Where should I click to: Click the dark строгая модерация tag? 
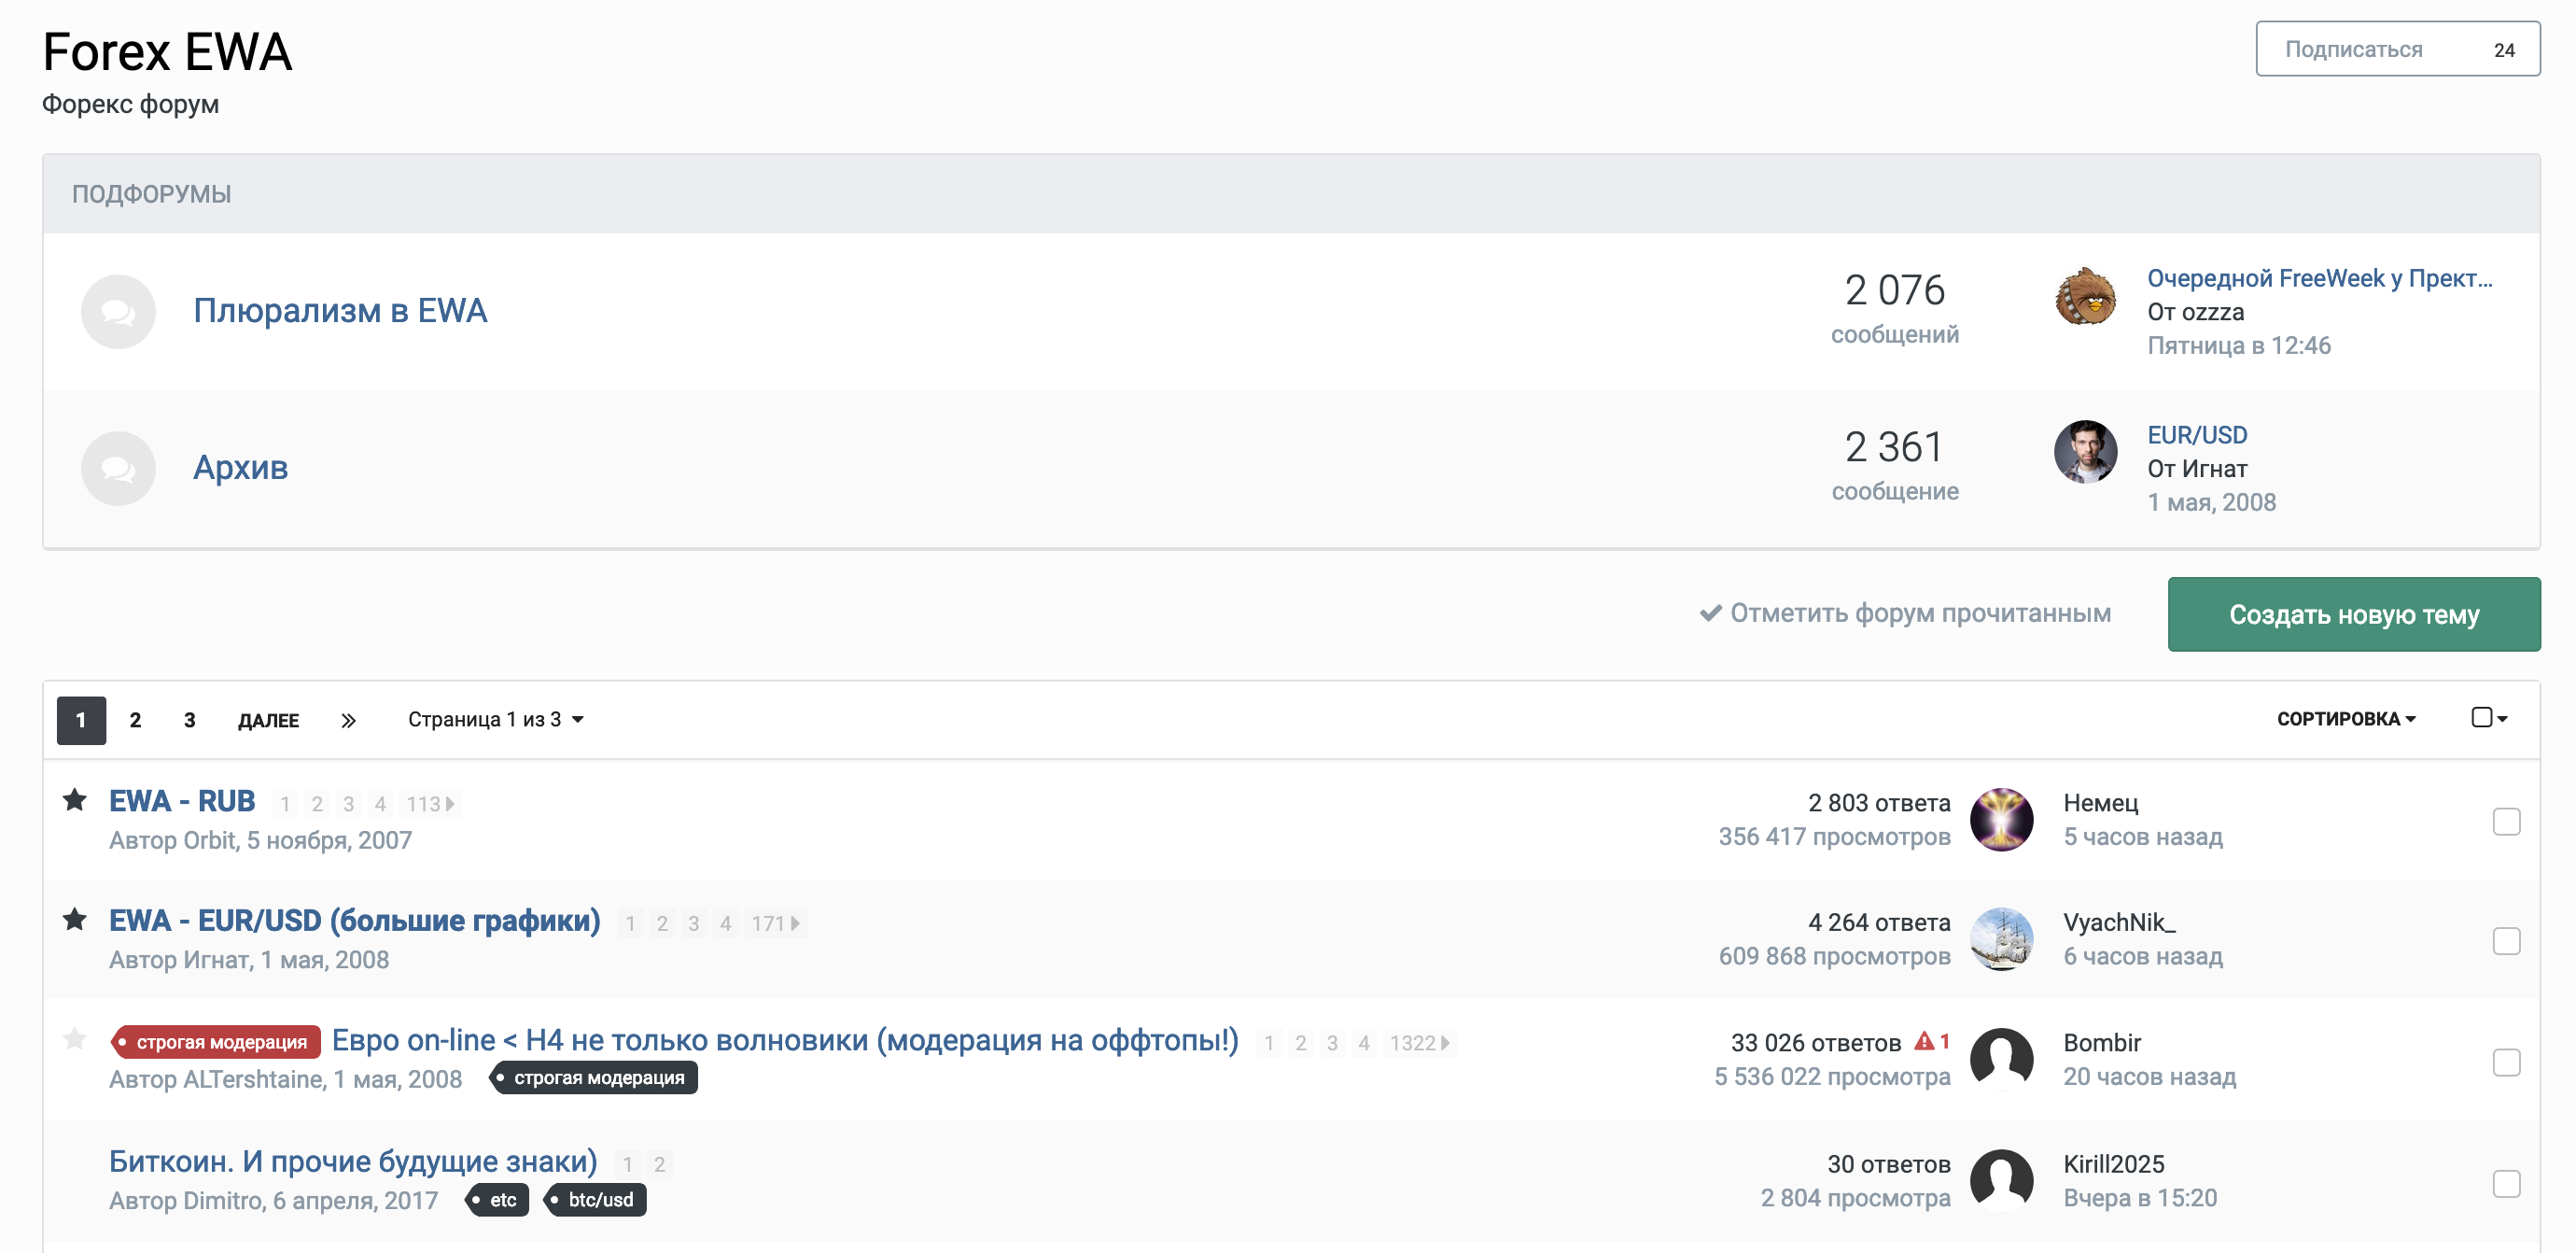594,1078
